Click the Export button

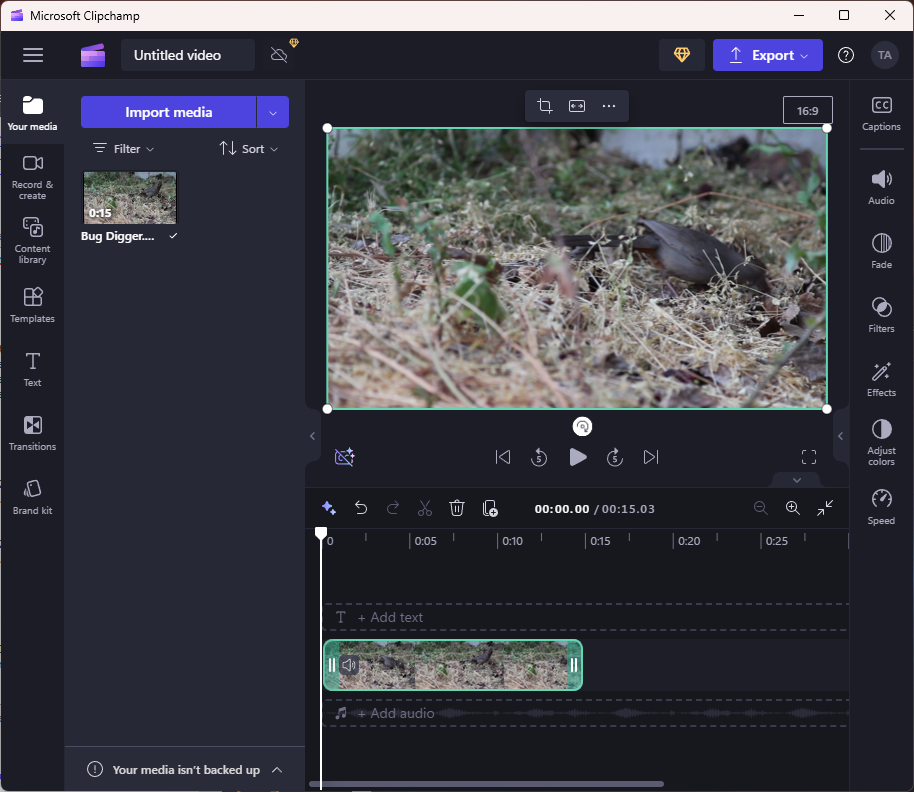[767, 55]
